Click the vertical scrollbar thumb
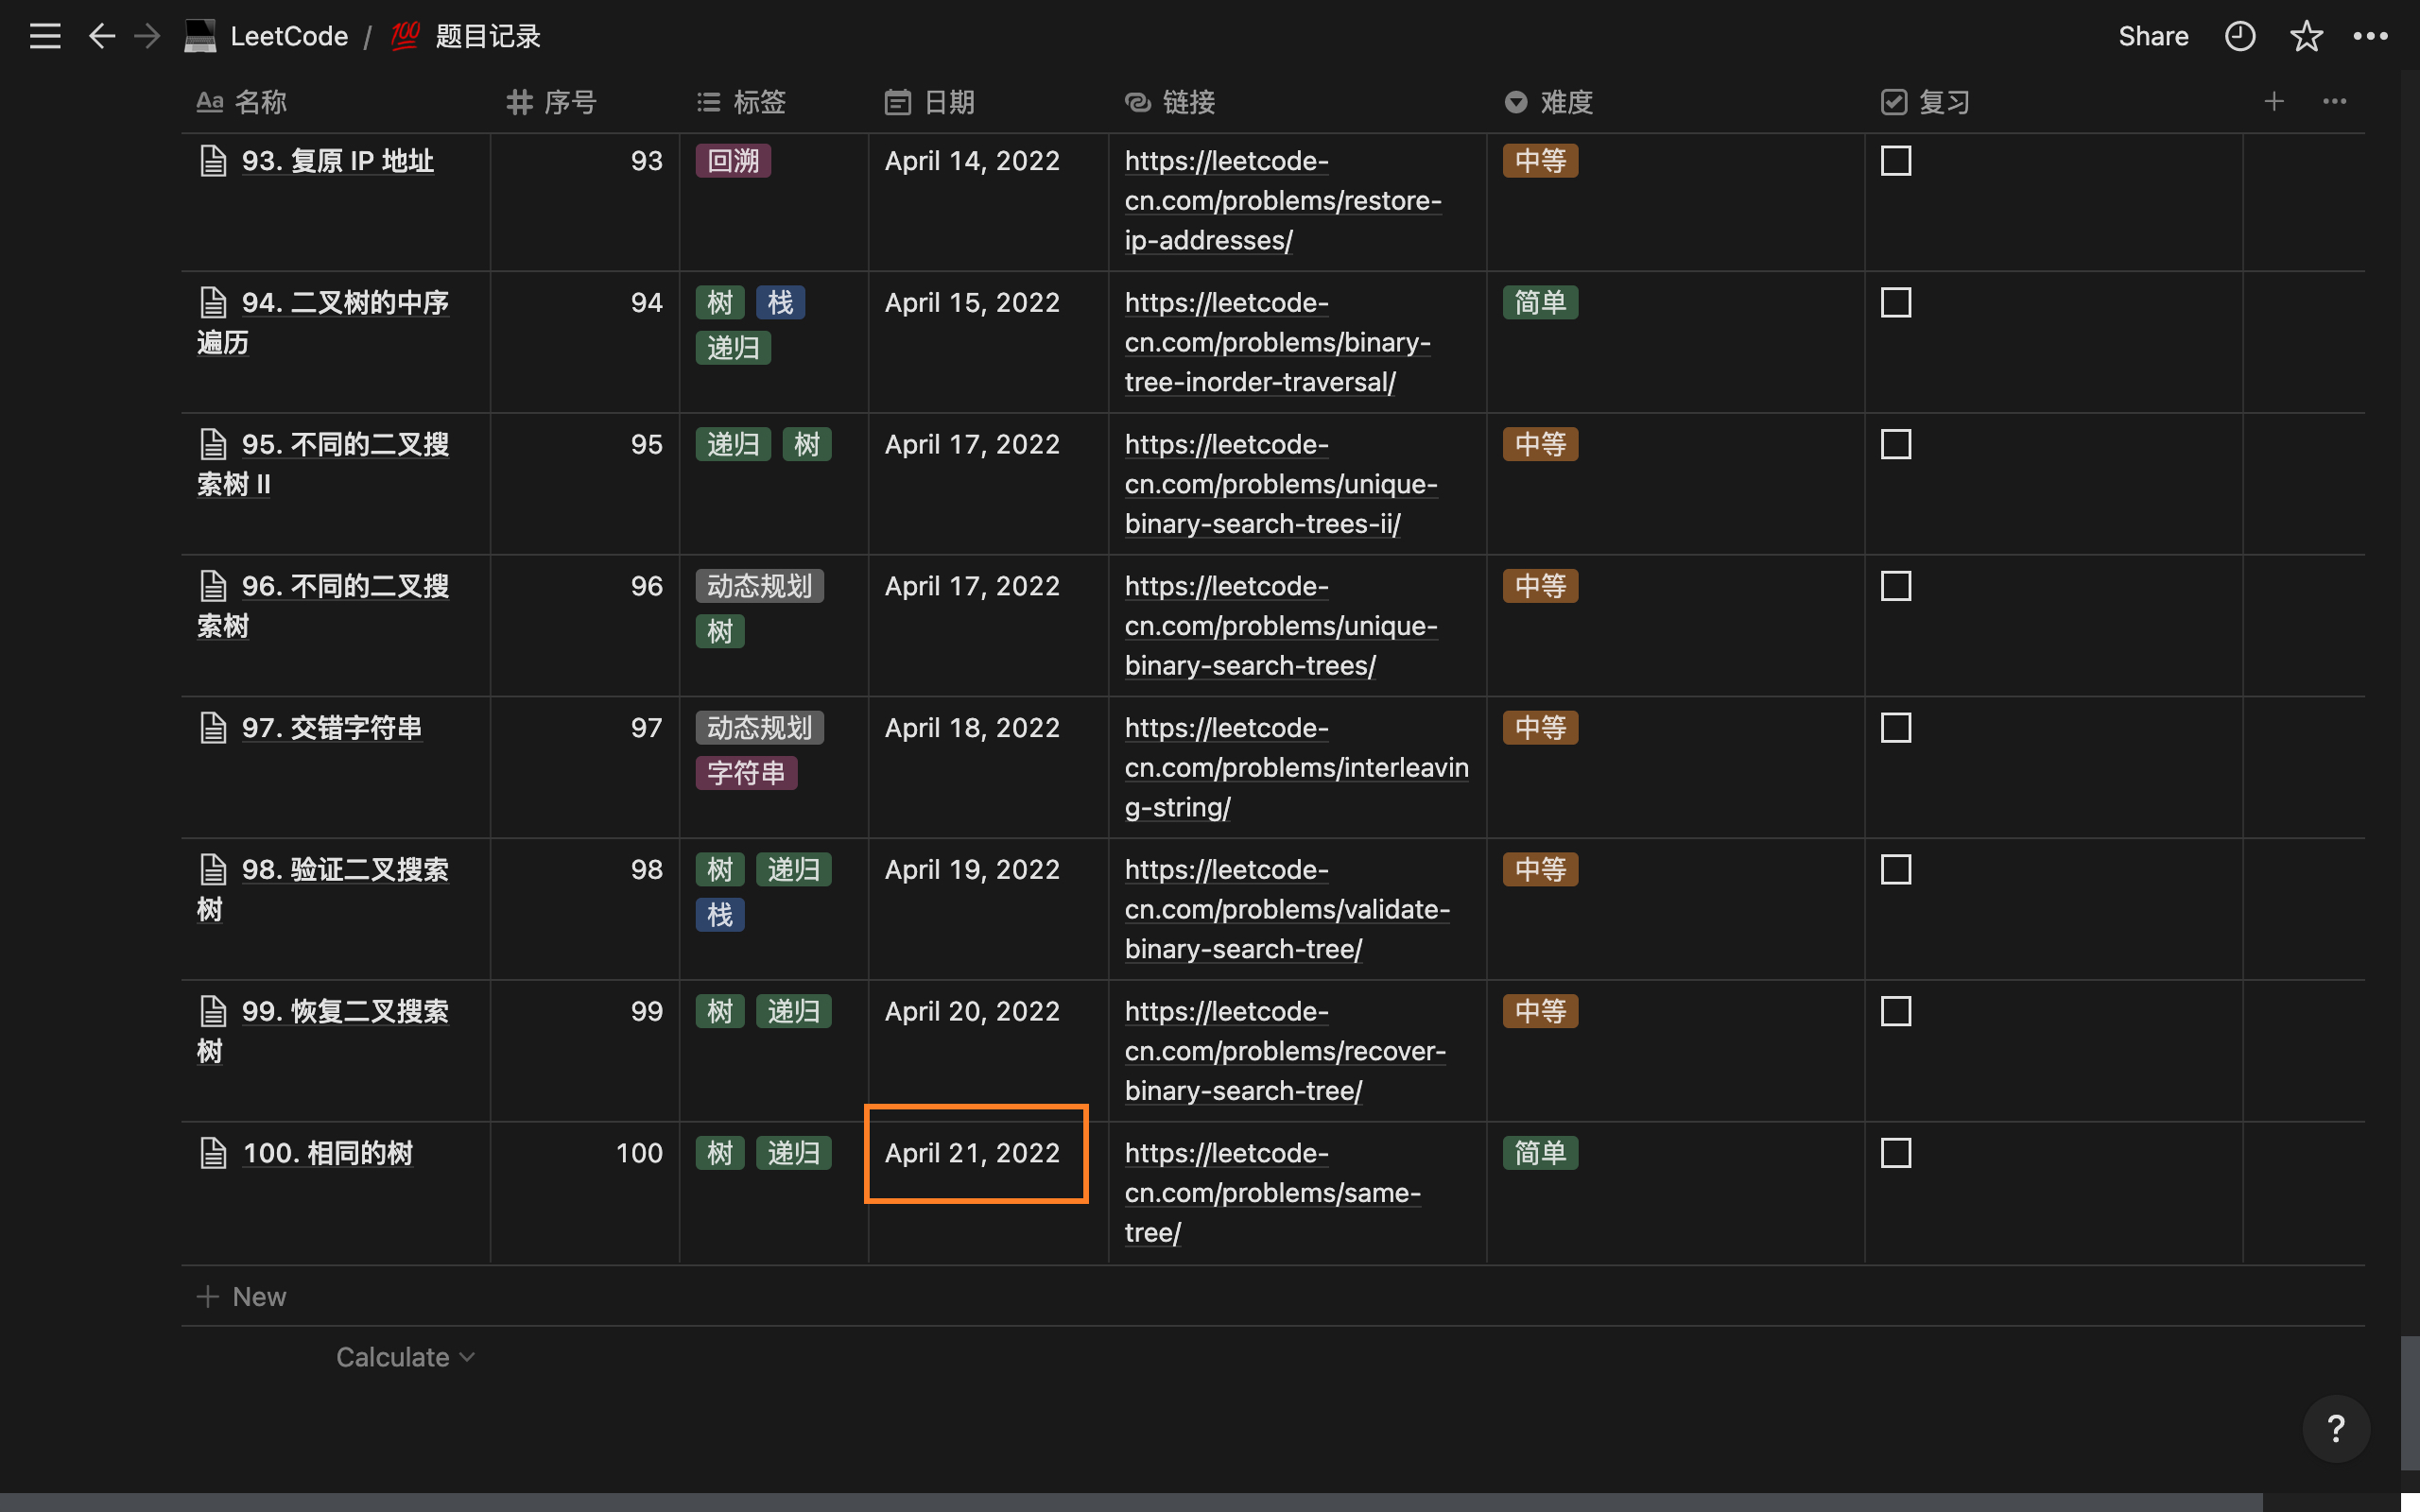This screenshot has height=1512, width=2420. (2410, 1402)
